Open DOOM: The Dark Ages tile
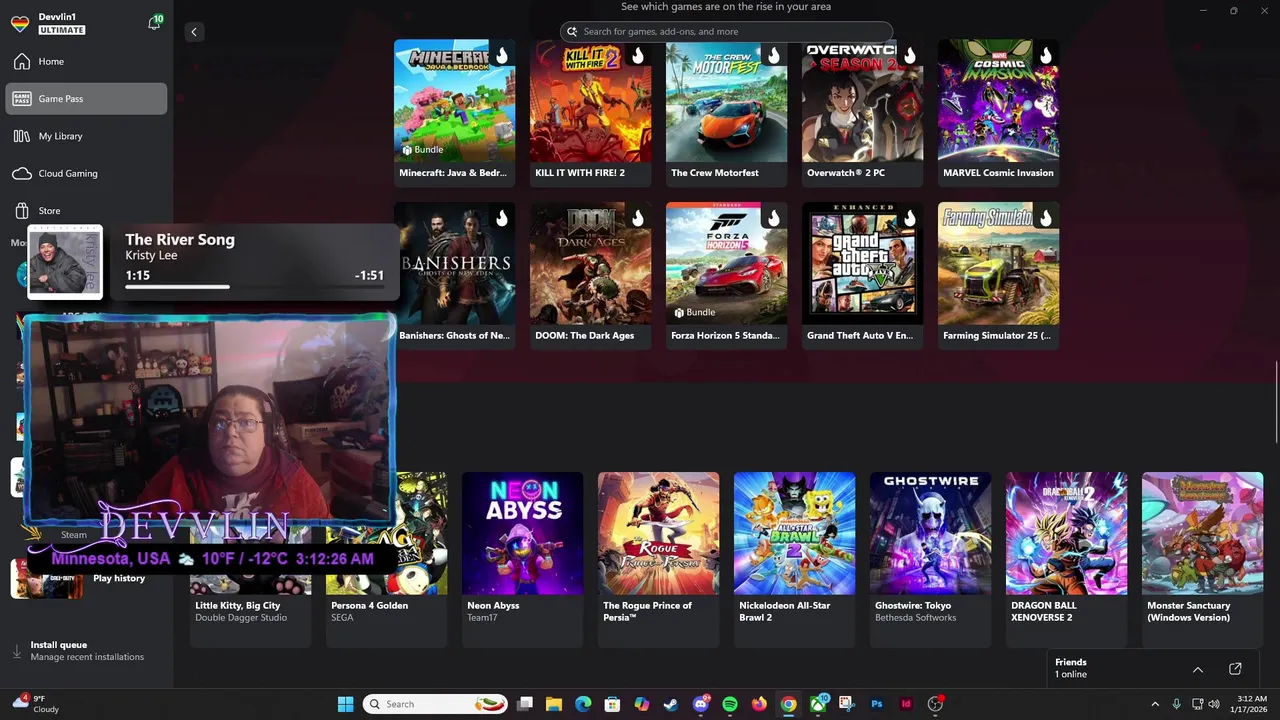Viewport: 1280px width, 720px height. (591, 275)
